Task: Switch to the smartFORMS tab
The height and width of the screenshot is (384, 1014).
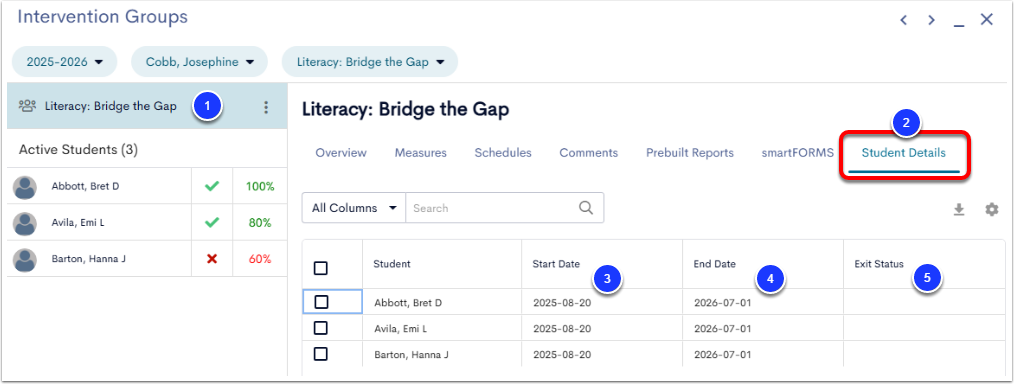Action: click(798, 153)
